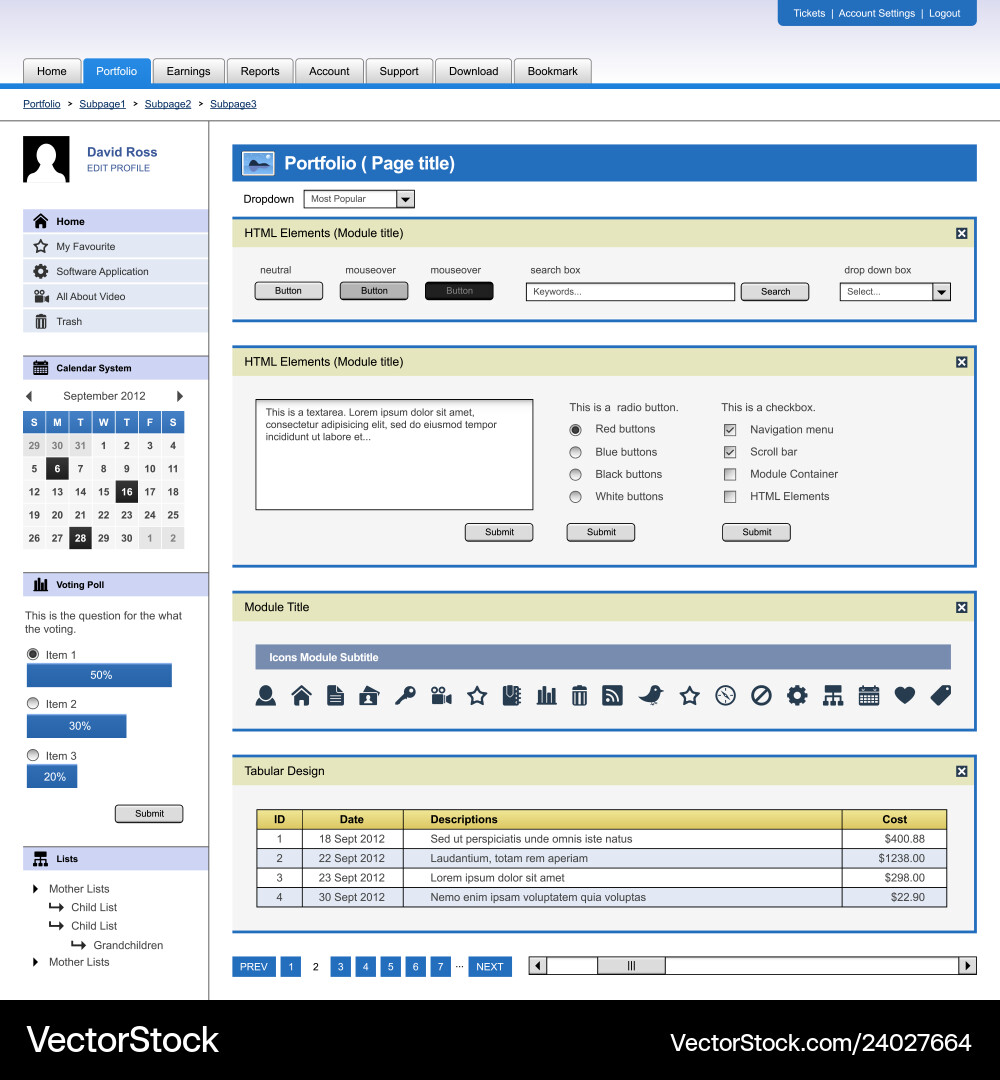Open Software Application sidebar item
Image resolution: width=1000 pixels, height=1080 pixels.
(116, 271)
